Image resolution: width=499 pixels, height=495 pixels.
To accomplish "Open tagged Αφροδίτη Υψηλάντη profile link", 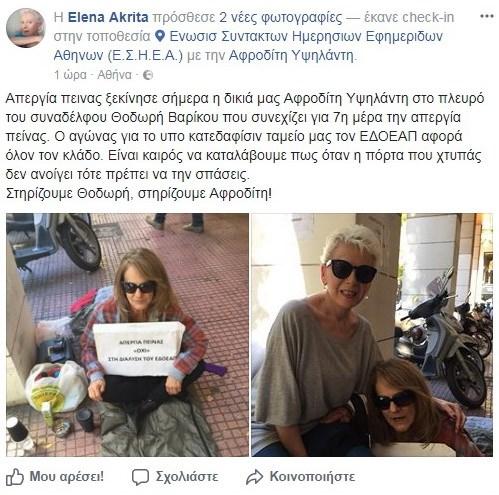I will (291, 55).
